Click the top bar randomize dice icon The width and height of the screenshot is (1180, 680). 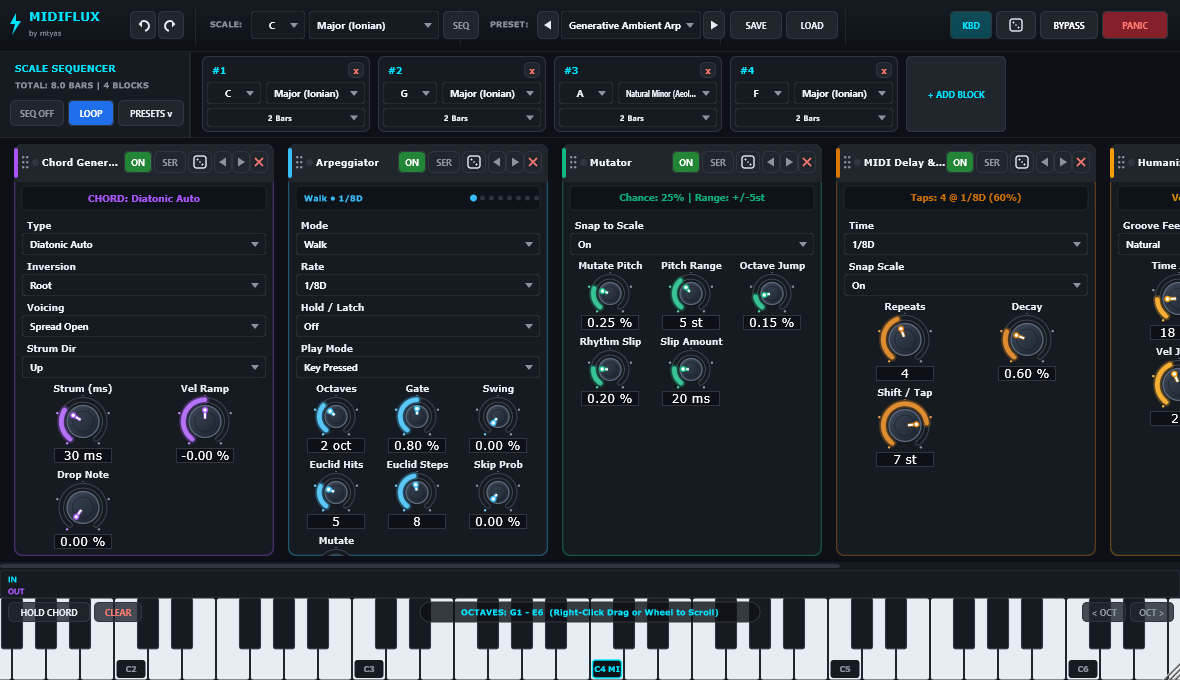click(1015, 26)
